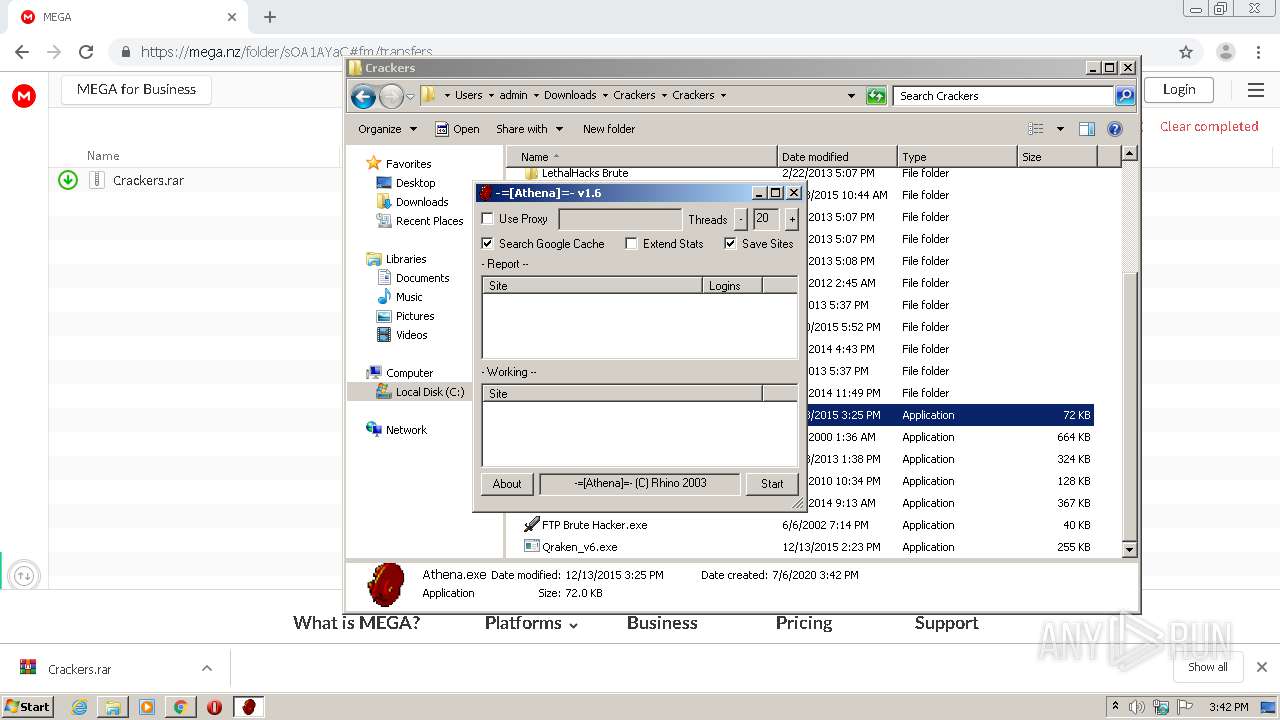The width and height of the screenshot is (1280, 720).
Task: Decrease the Threads count with minus button
Action: (x=741, y=219)
